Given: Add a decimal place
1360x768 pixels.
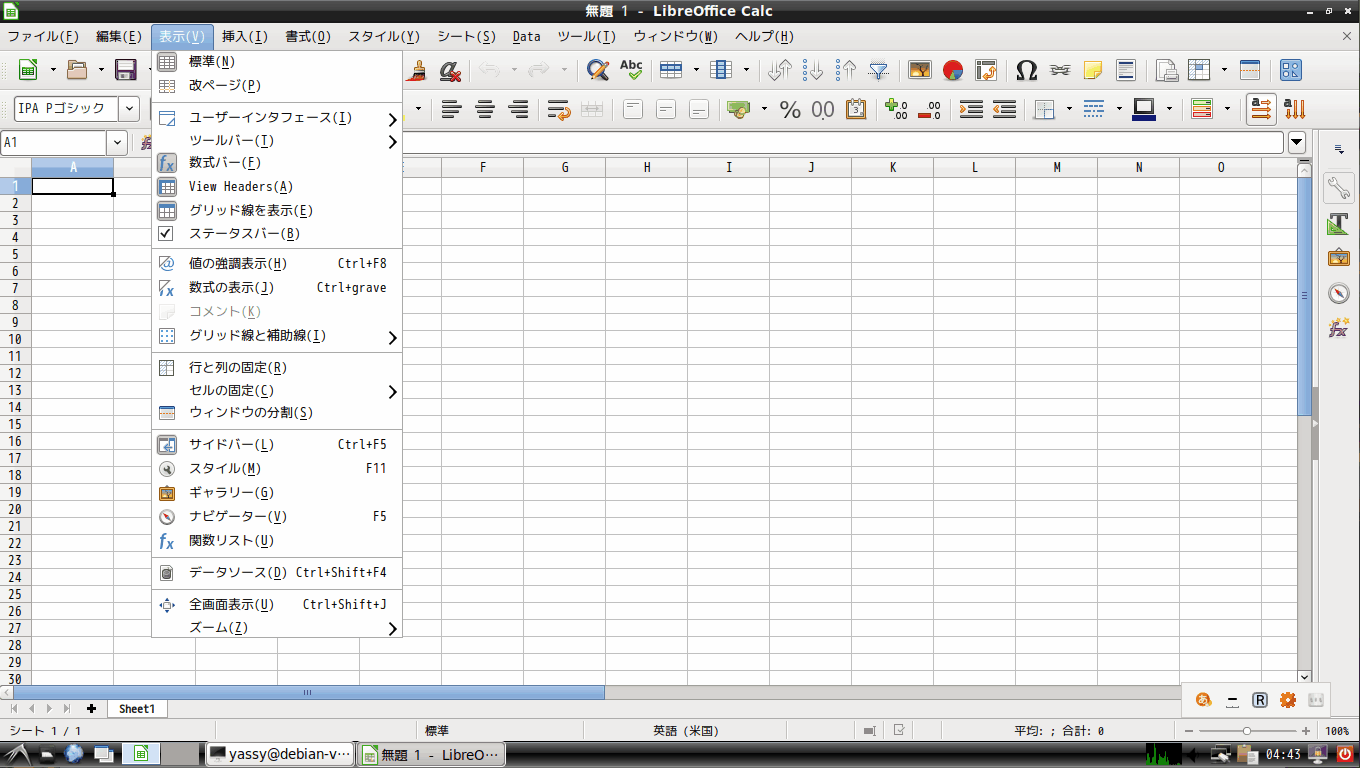Looking at the screenshot, I should 897,109.
